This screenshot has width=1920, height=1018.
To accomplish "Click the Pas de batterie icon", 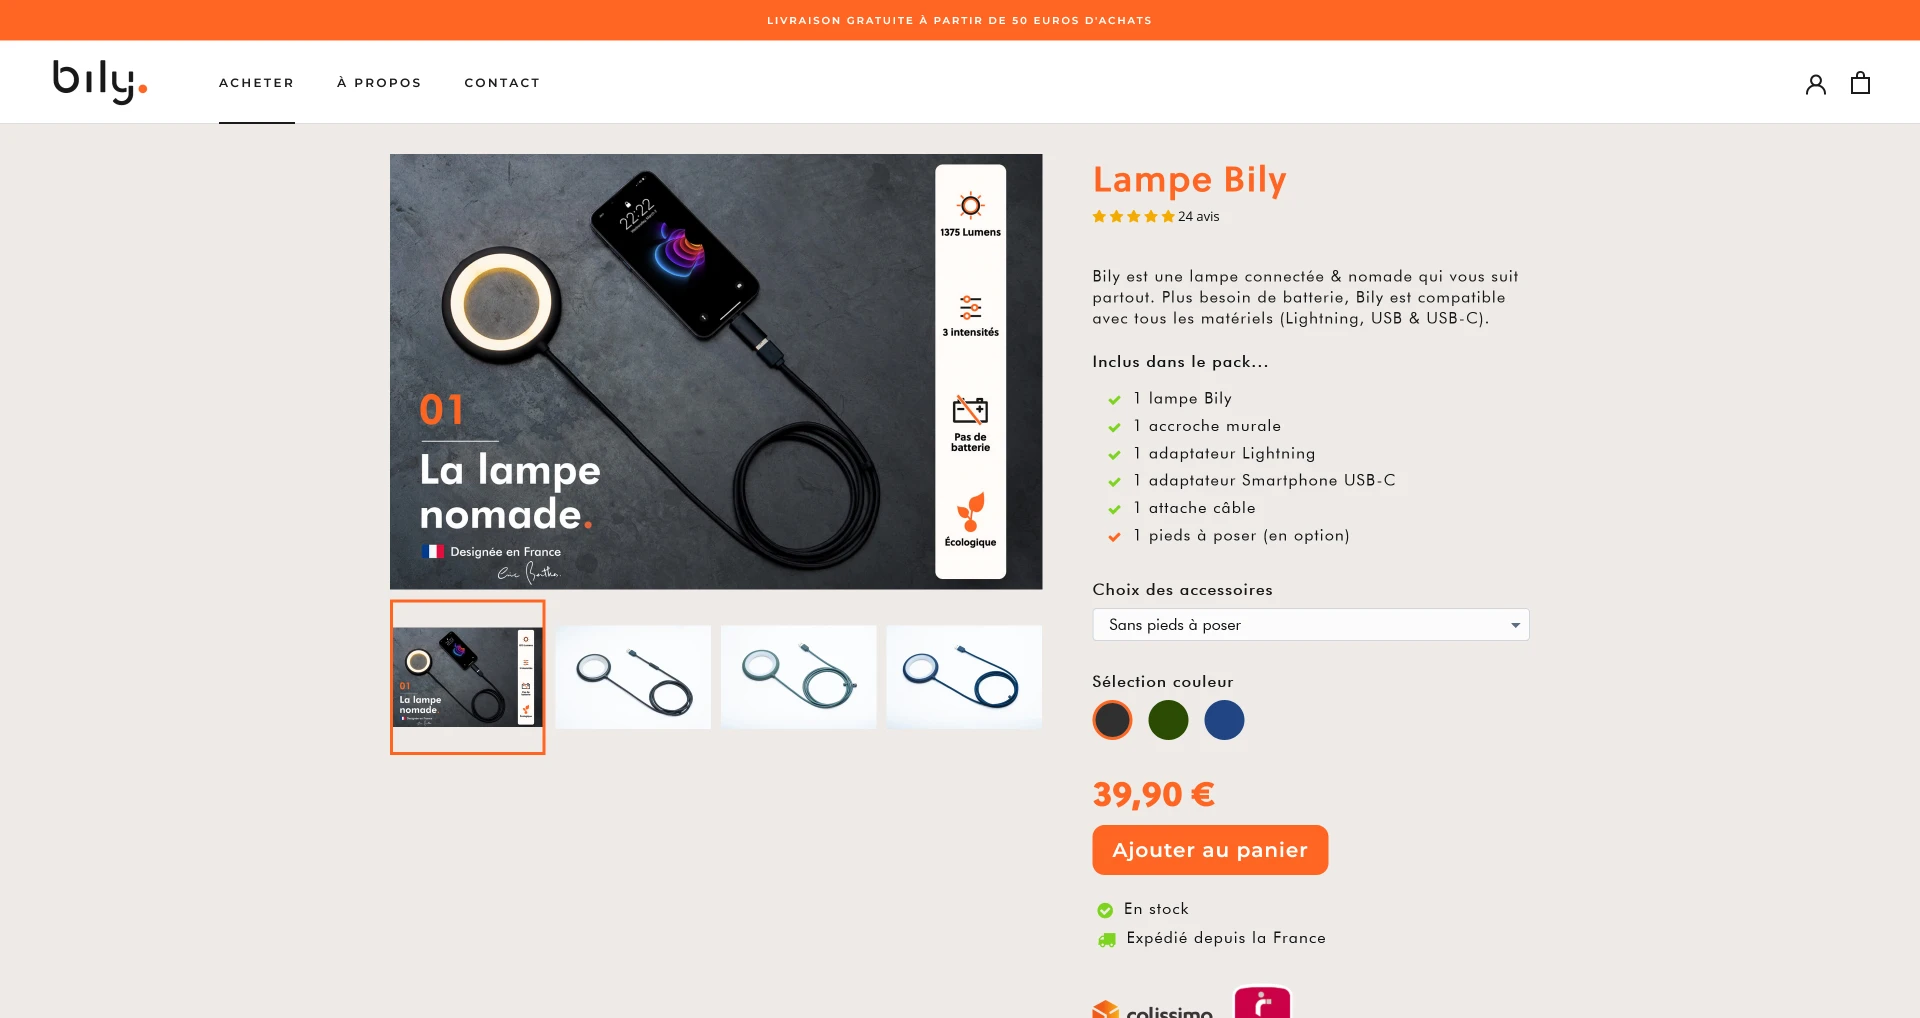I will [970, 410].
